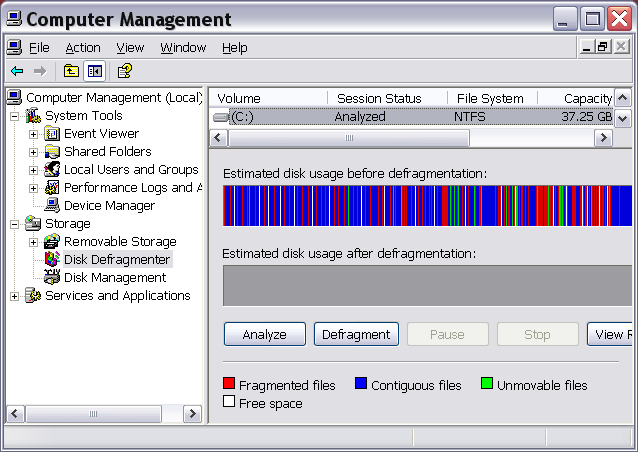Click the green Unmovable files legend swatch
Viewport: 638px width, 452px height.
[x=487, y=383]
